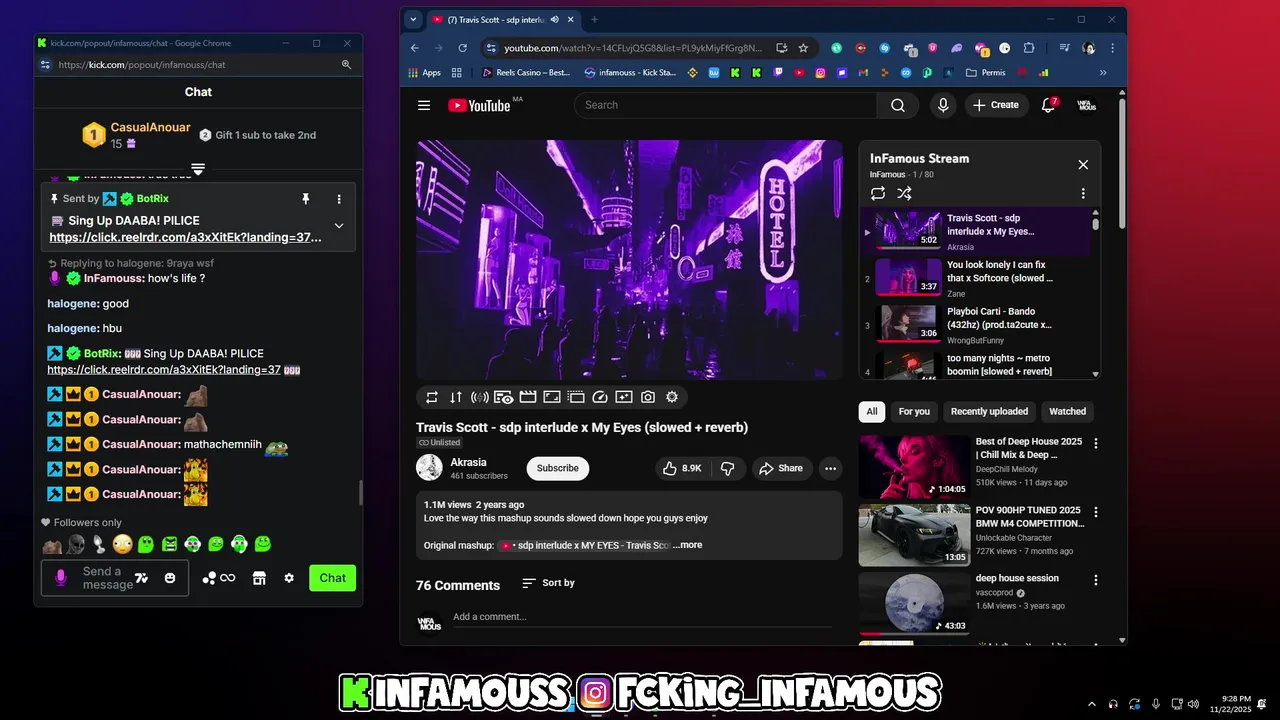Open Chrome extensions puzzle icon

[1028, 48]
